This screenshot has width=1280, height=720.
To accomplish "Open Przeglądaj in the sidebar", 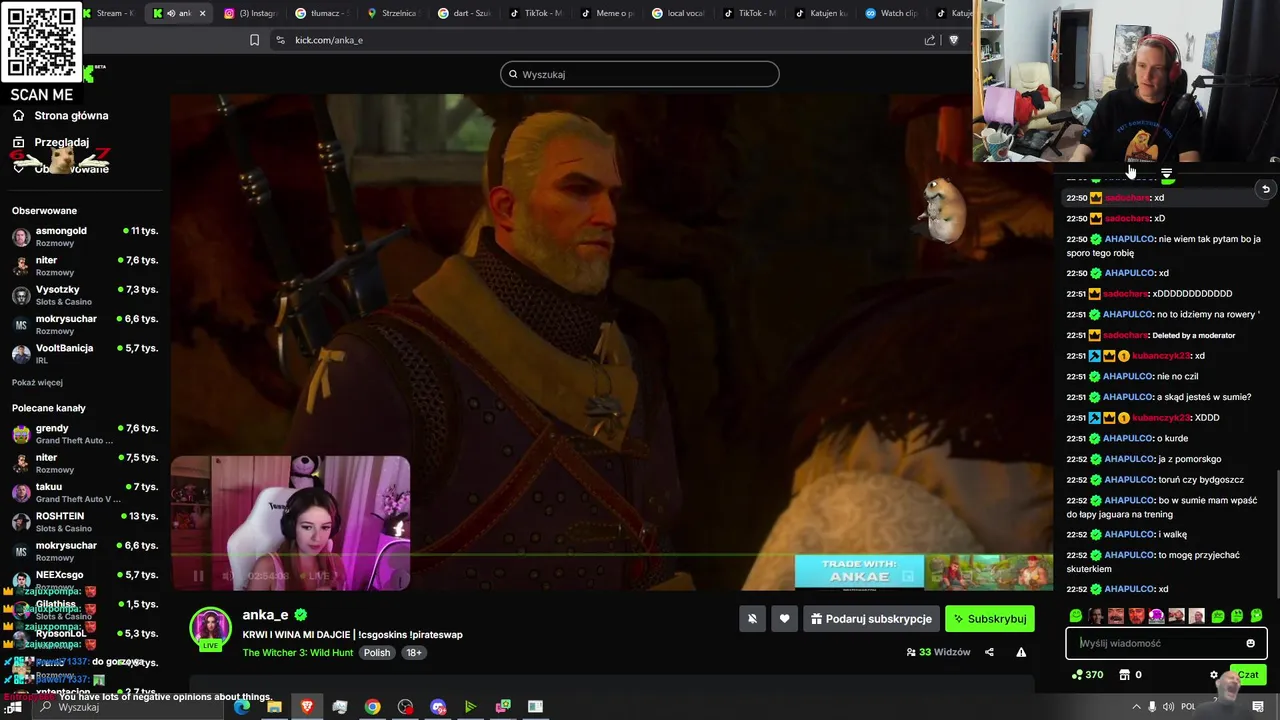I will click(x=50, y=142).
